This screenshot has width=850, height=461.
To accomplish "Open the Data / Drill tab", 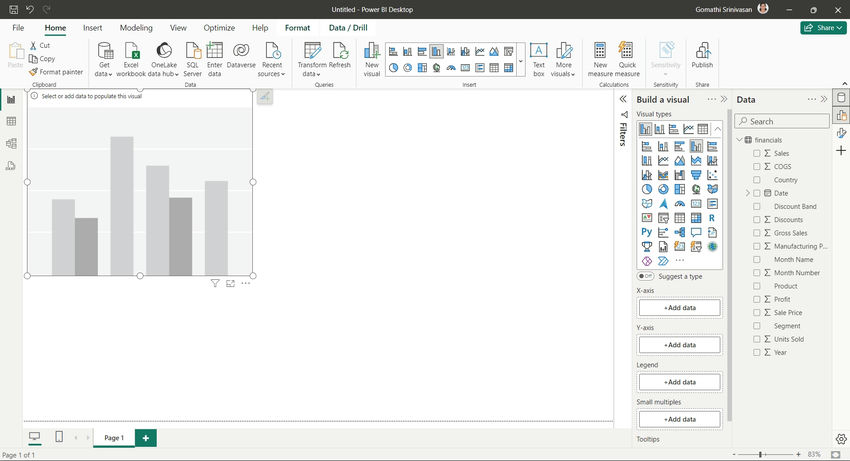I will (348, 28).
